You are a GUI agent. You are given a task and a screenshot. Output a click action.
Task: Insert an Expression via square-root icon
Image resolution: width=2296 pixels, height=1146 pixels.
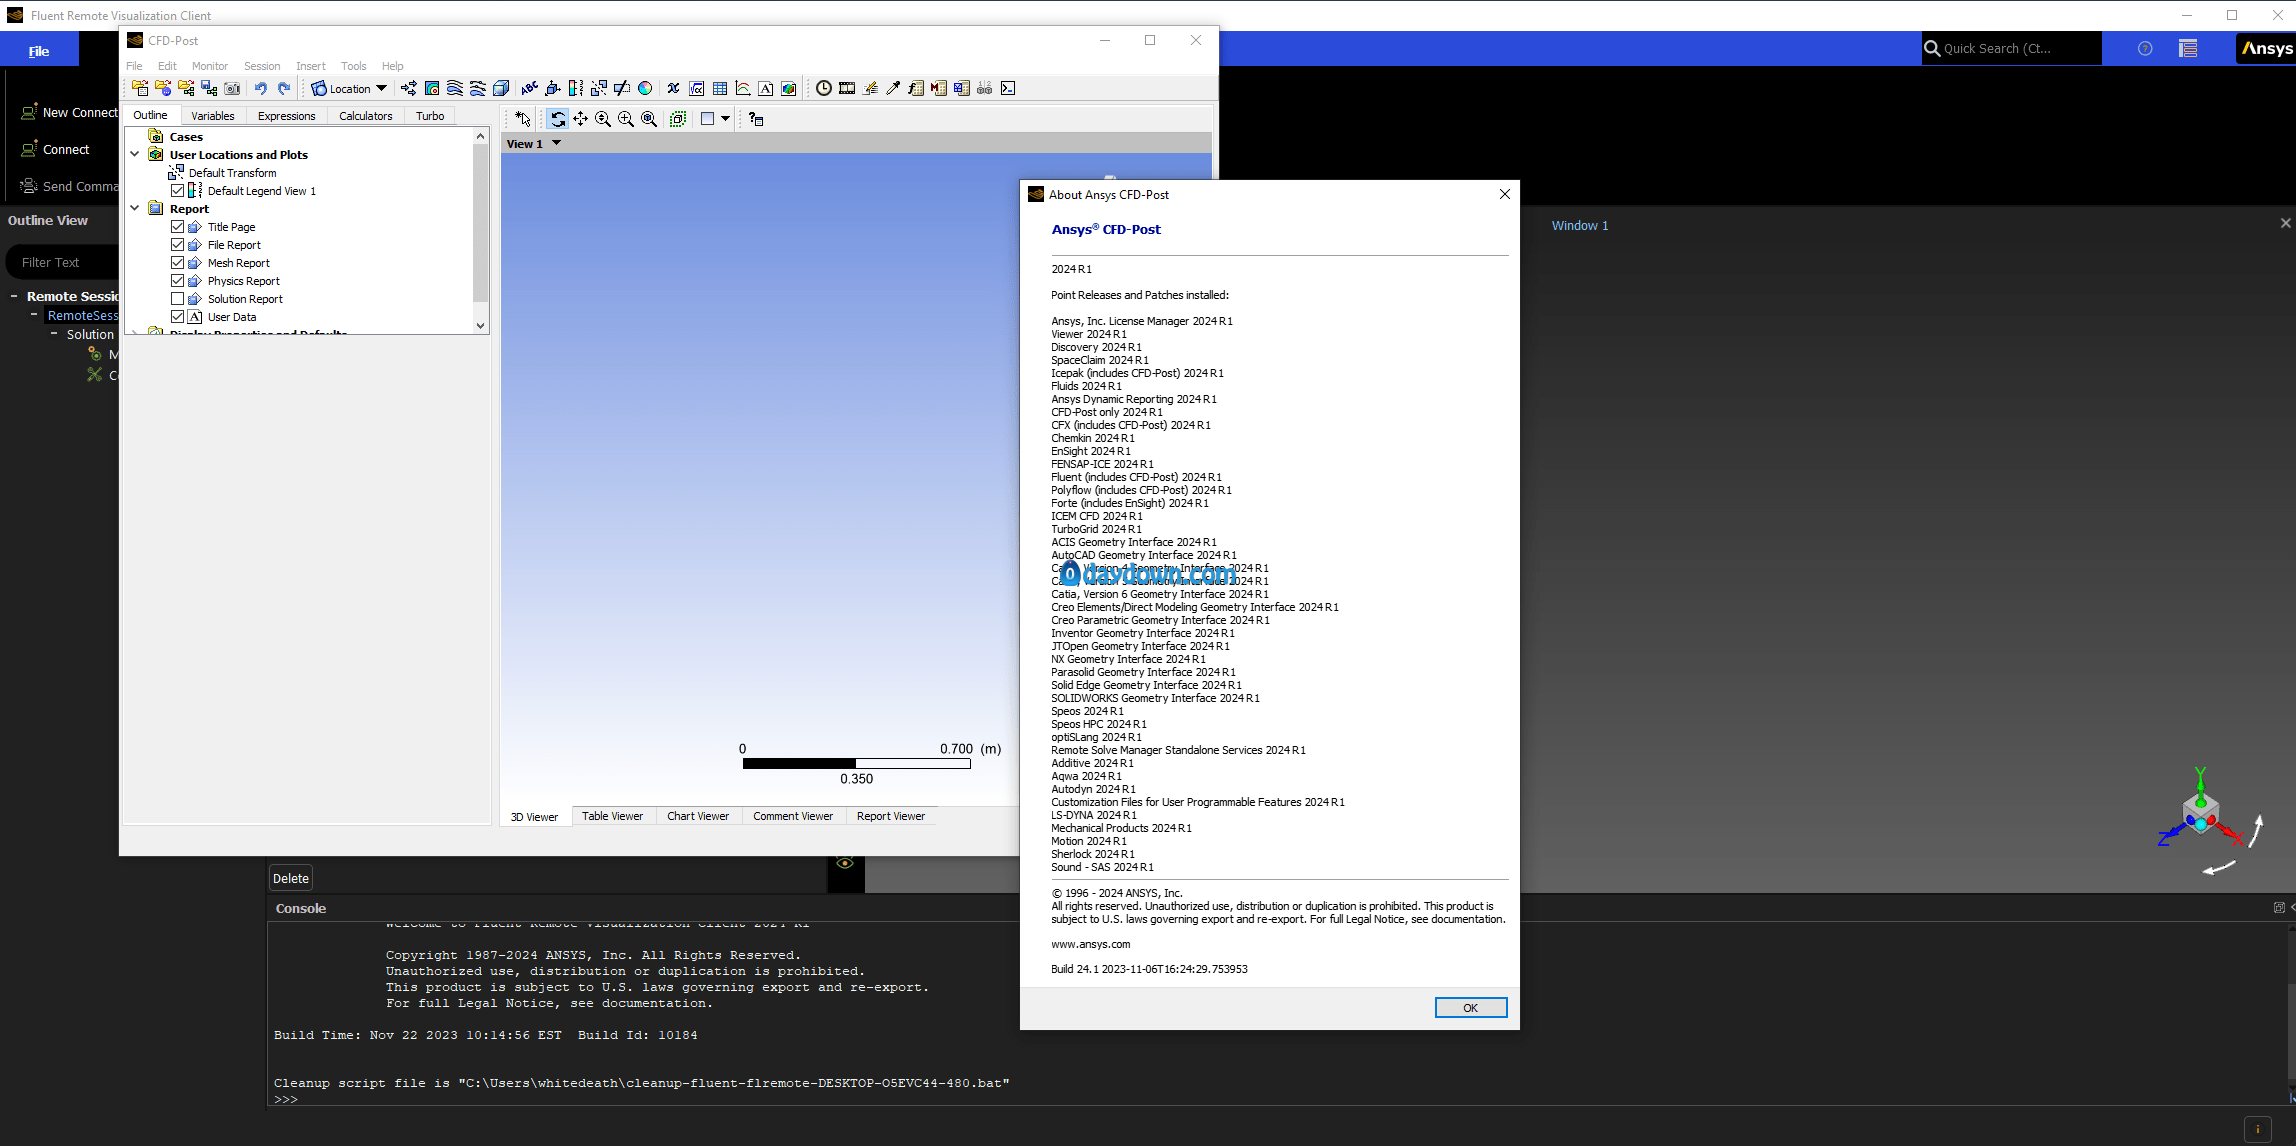(x=697, y=88)
